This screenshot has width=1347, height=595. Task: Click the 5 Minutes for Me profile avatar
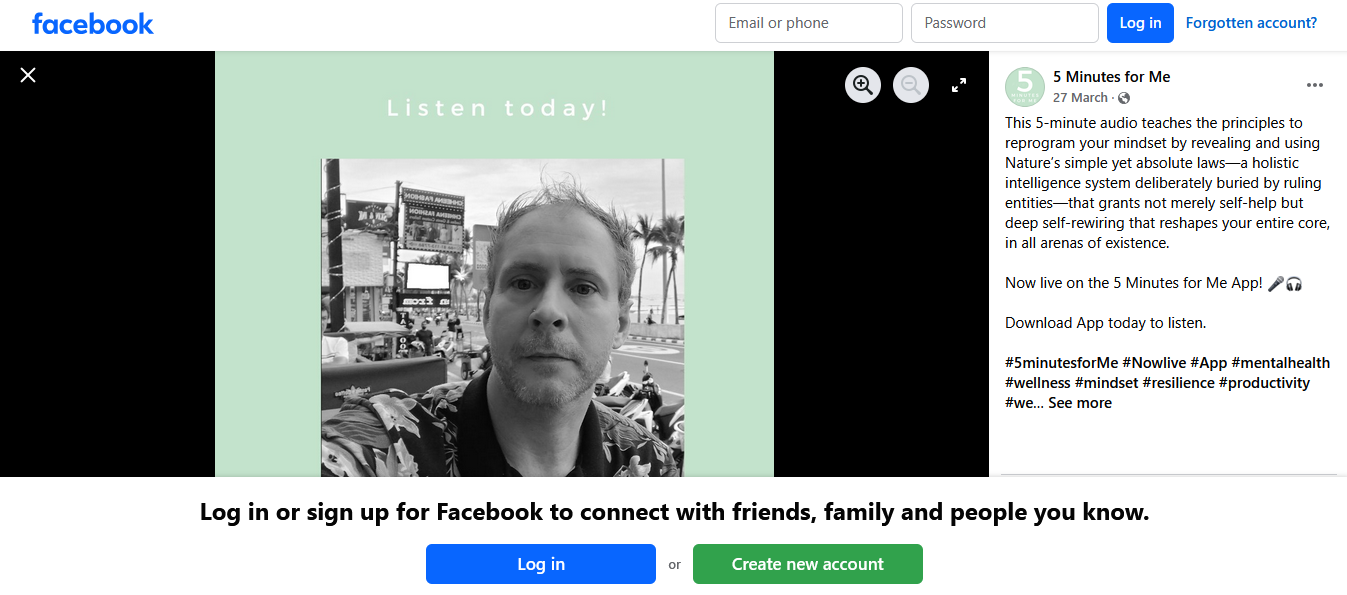coord(1025,87)
